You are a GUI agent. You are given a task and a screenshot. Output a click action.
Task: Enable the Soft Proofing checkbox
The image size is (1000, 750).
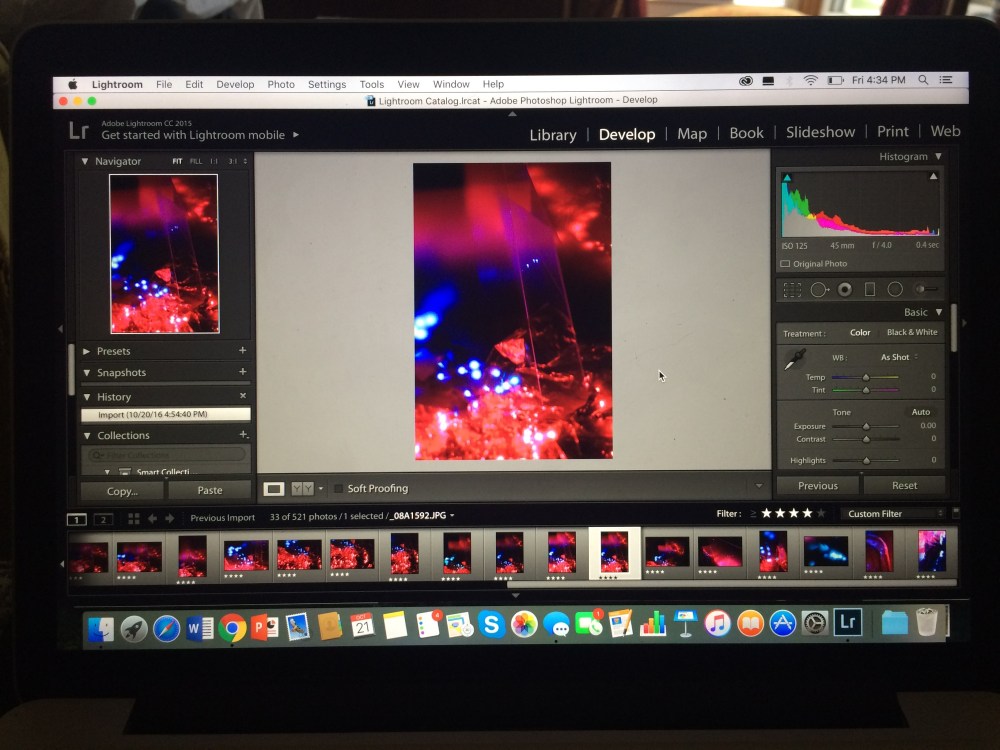click(338, 489)
